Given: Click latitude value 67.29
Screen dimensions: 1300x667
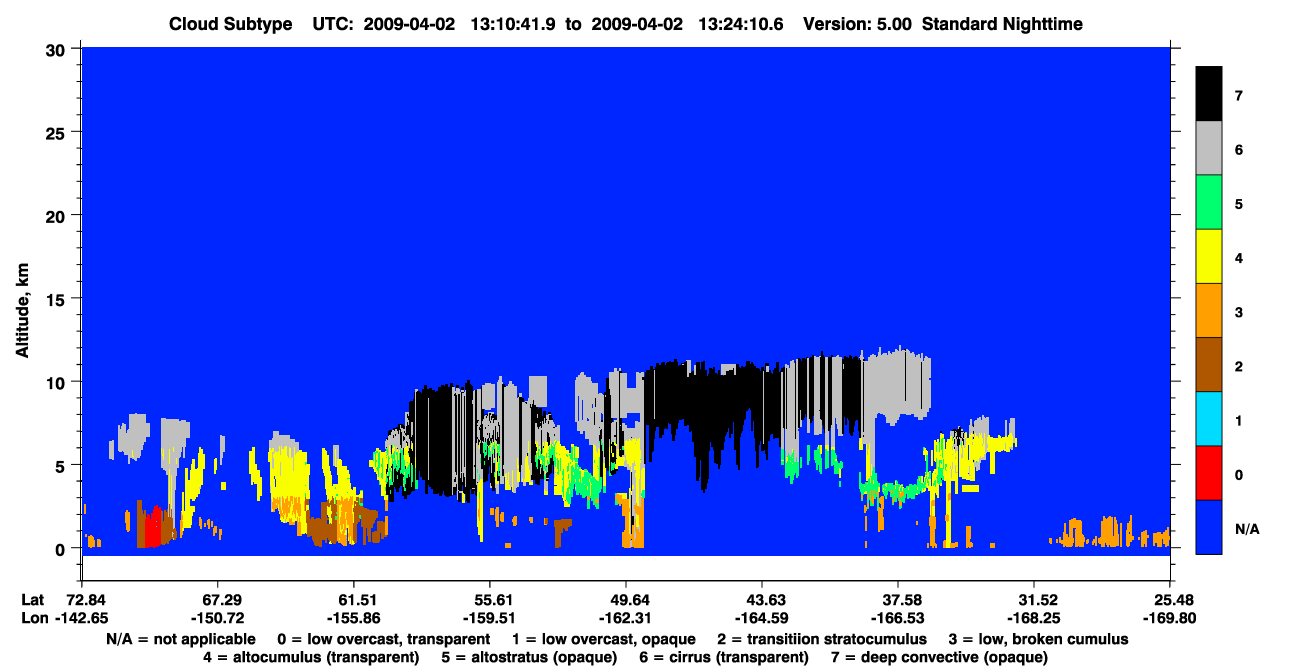Looking at the screenshot, I should pyautogui.click(x=217, y=600).
